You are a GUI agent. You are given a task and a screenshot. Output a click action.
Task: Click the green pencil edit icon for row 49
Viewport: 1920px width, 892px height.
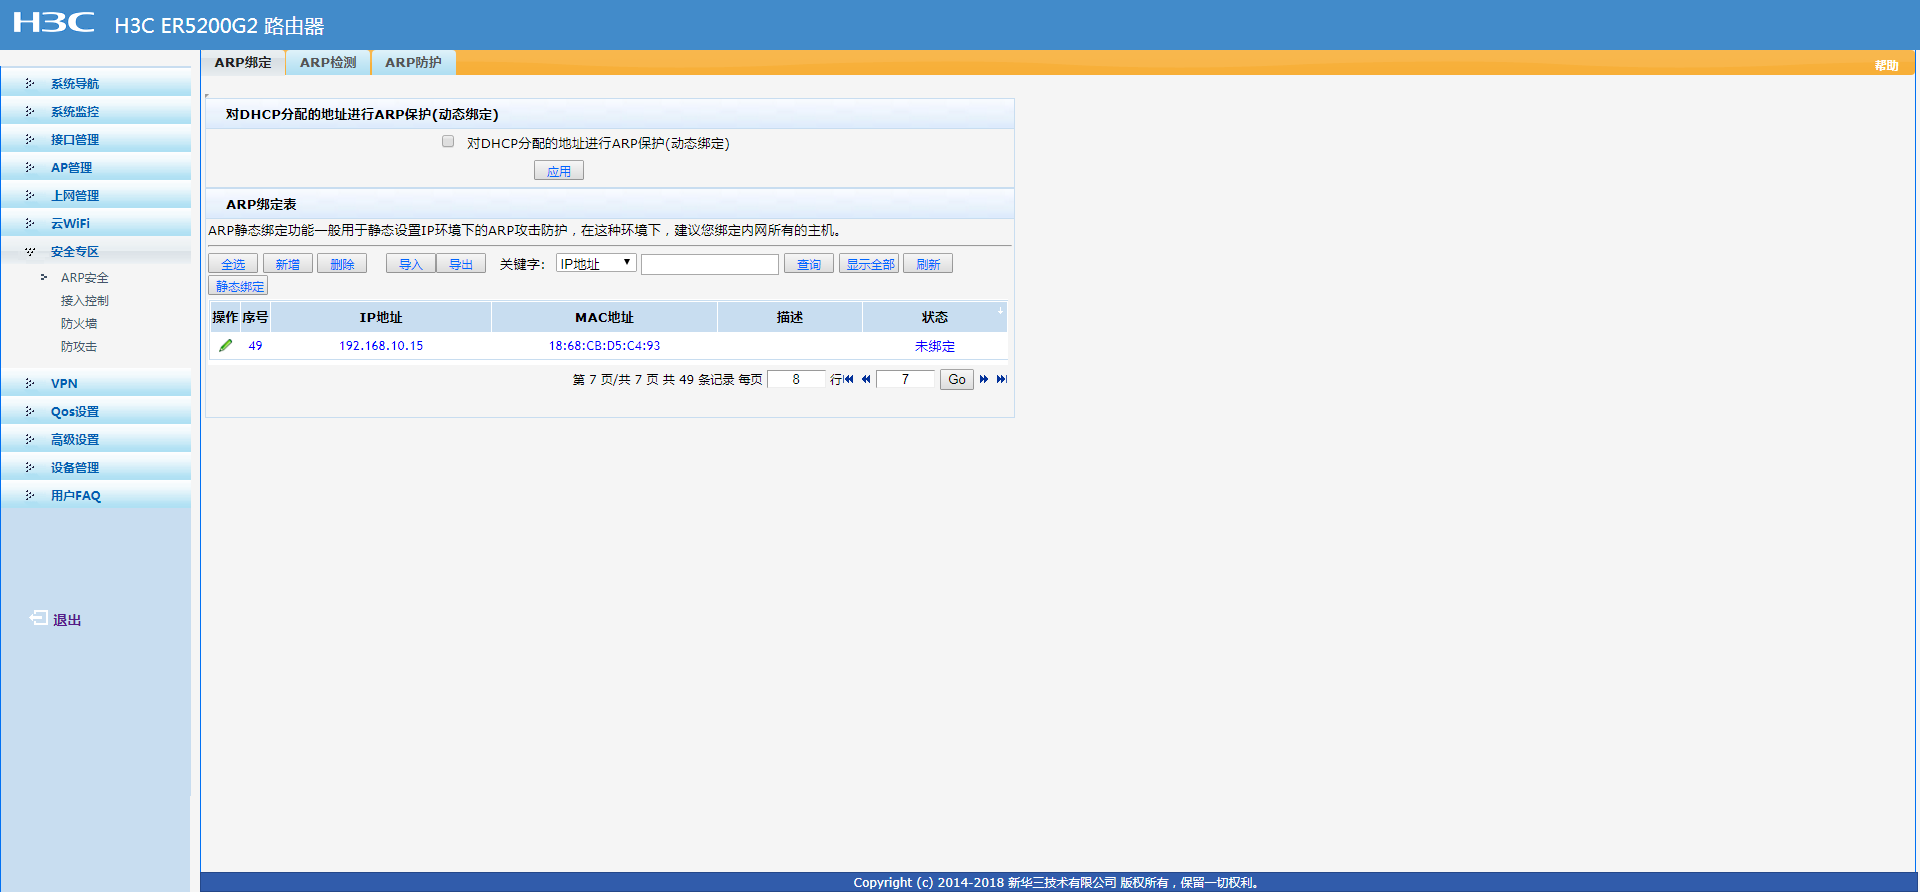tap(226, 345)
